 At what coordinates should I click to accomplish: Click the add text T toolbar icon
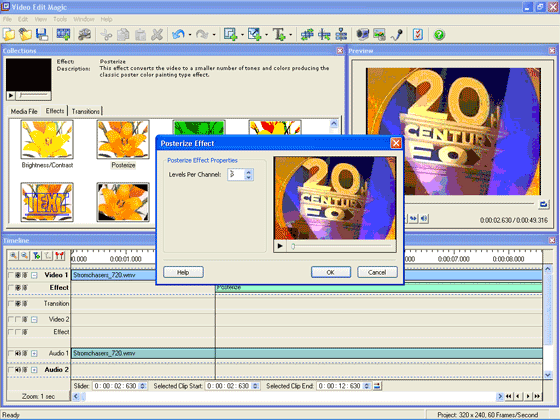point(279,35)
